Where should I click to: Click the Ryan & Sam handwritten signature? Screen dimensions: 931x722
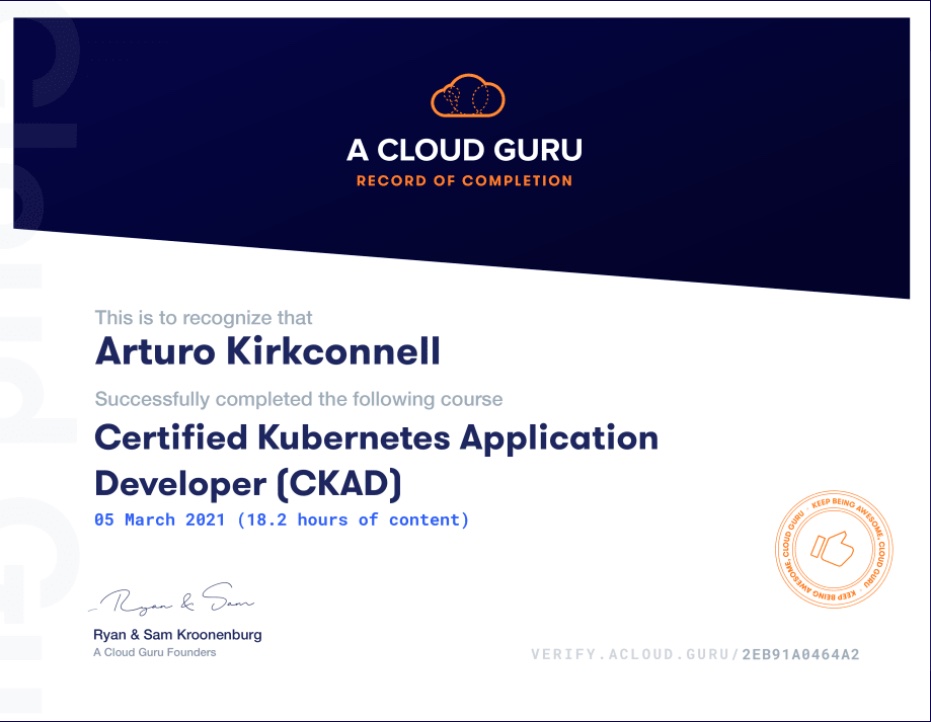[172, 598]
